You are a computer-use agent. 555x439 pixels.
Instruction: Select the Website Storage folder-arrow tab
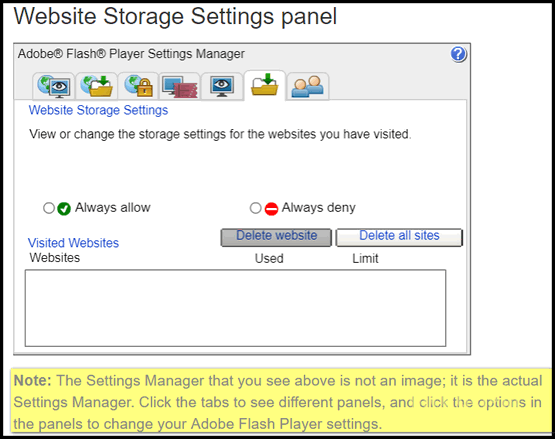[264, 85]
